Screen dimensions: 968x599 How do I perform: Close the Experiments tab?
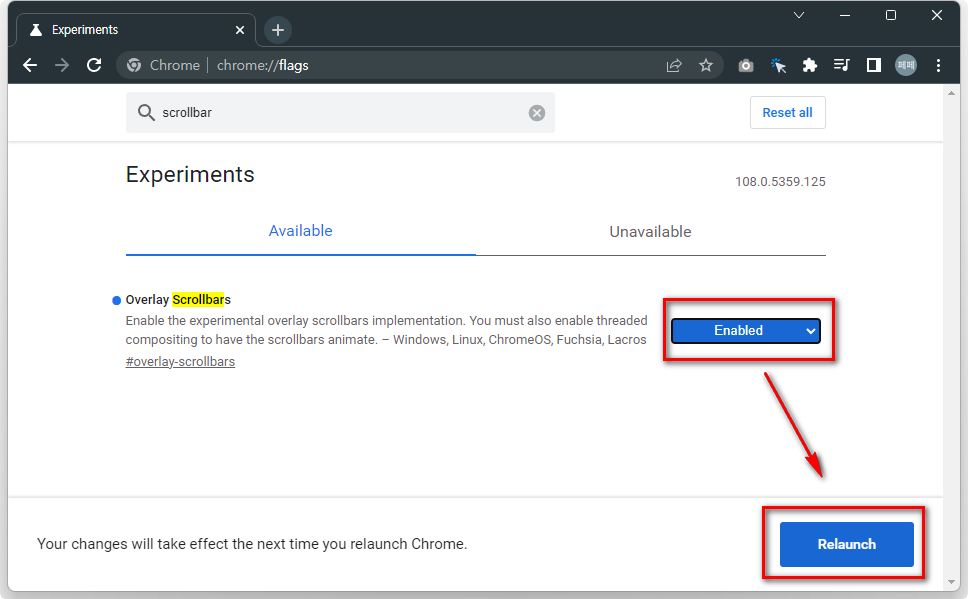point(240,30)
